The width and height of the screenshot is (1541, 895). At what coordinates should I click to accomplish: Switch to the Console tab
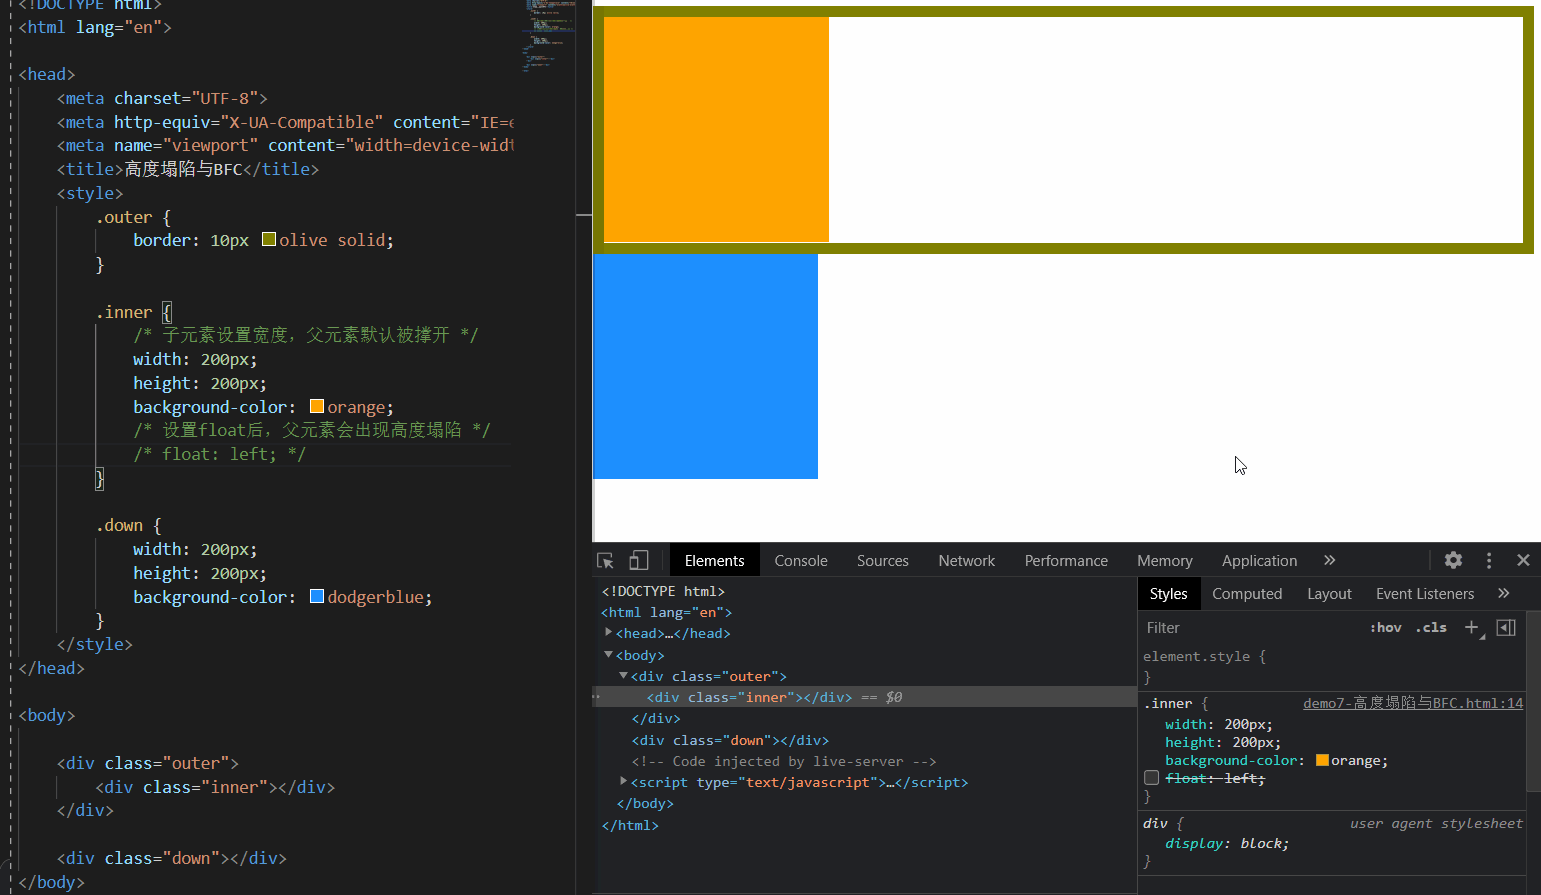pos(801,560)
